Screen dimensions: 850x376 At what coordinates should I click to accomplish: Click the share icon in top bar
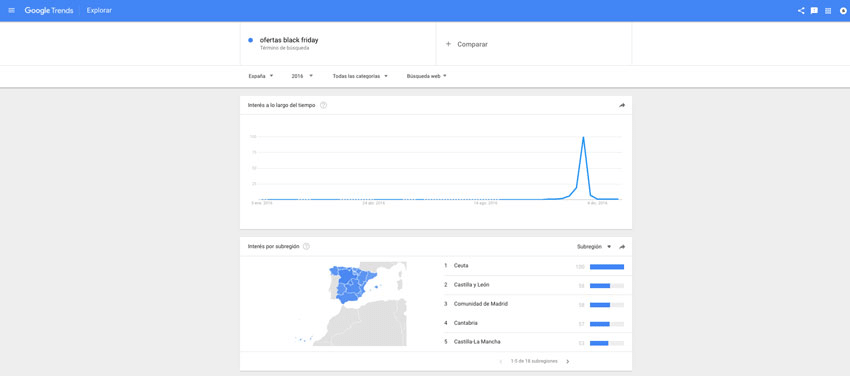(x=801, y=11)
